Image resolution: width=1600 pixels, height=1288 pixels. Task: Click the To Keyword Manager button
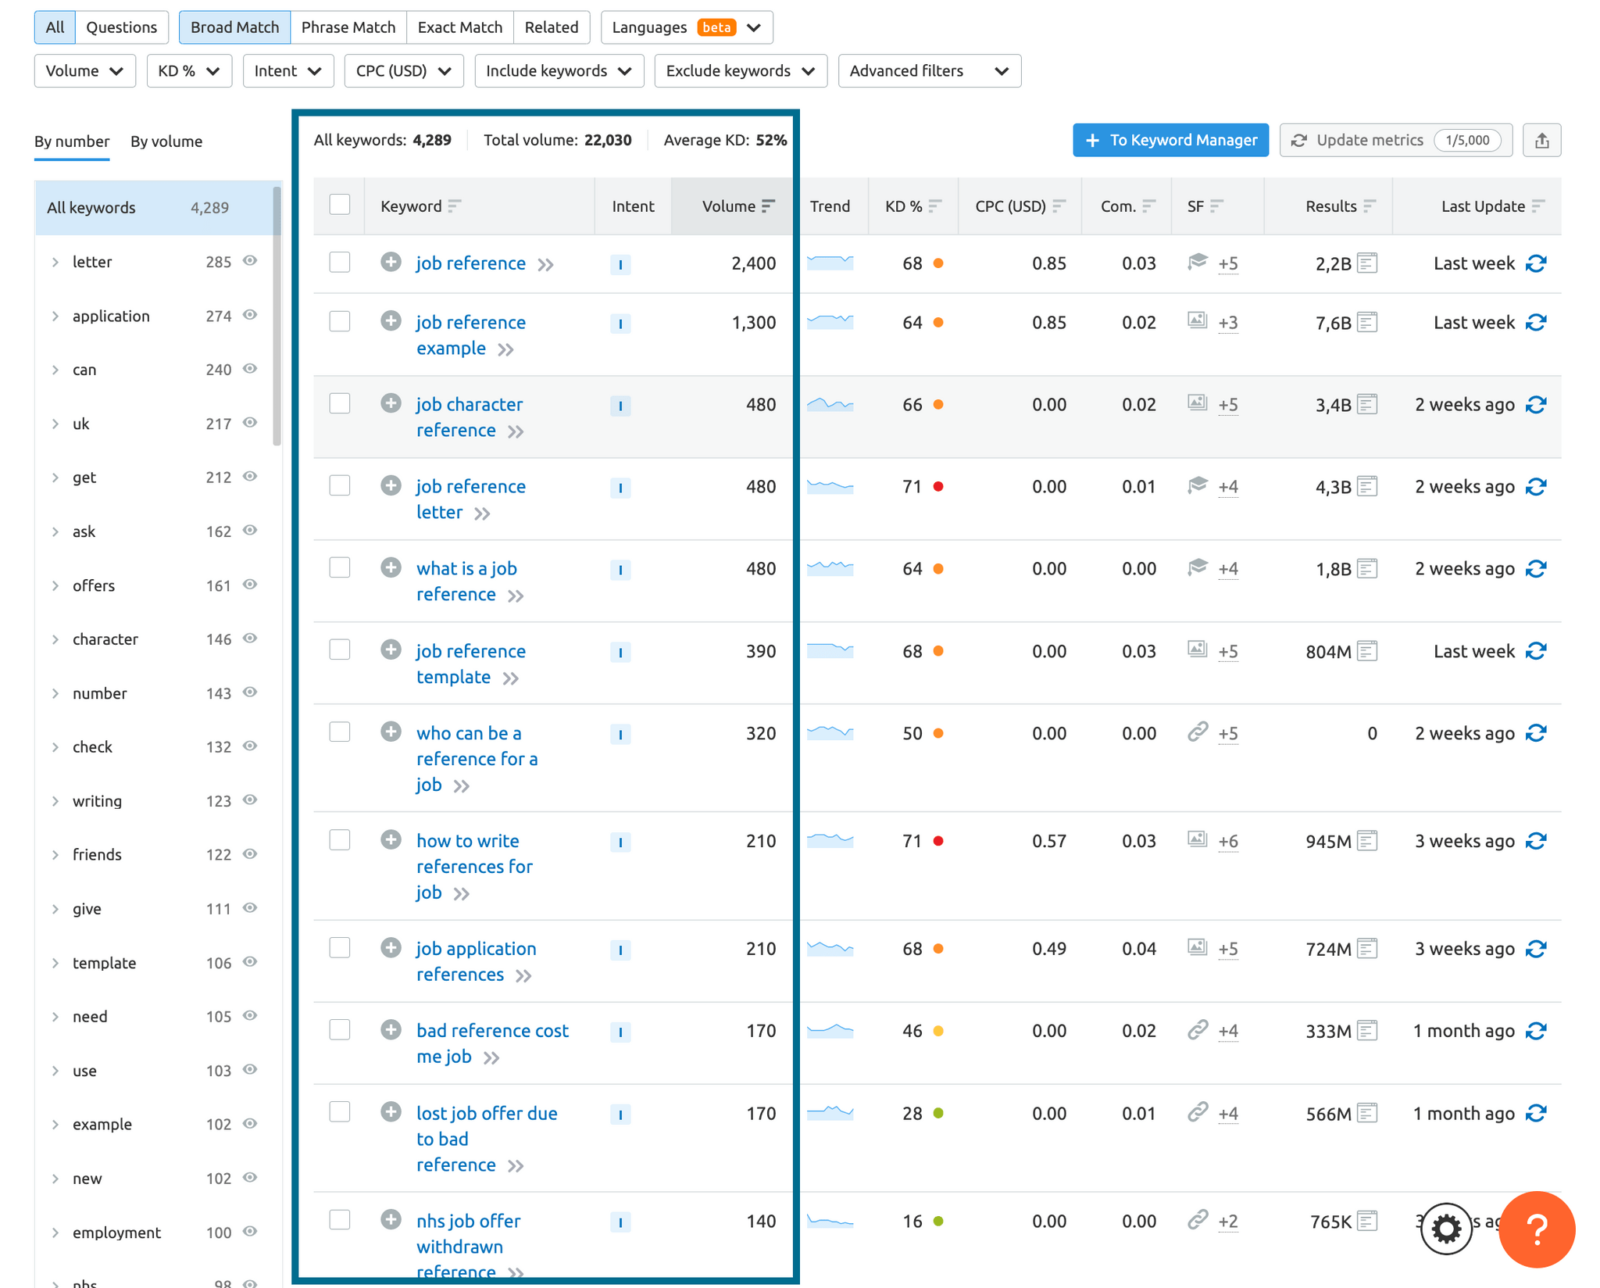1170,141
